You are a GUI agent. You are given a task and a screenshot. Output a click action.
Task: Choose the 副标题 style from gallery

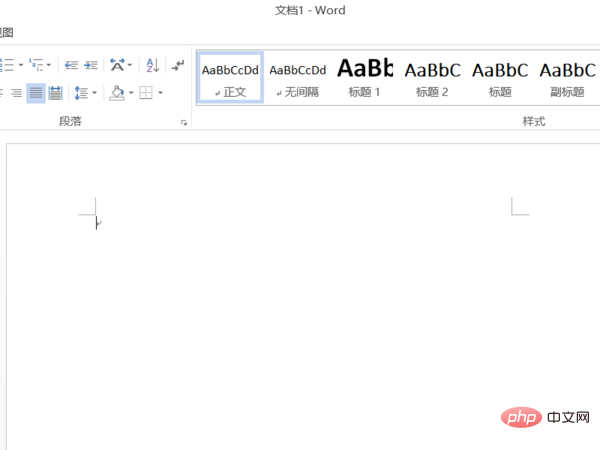click(567, 77)
